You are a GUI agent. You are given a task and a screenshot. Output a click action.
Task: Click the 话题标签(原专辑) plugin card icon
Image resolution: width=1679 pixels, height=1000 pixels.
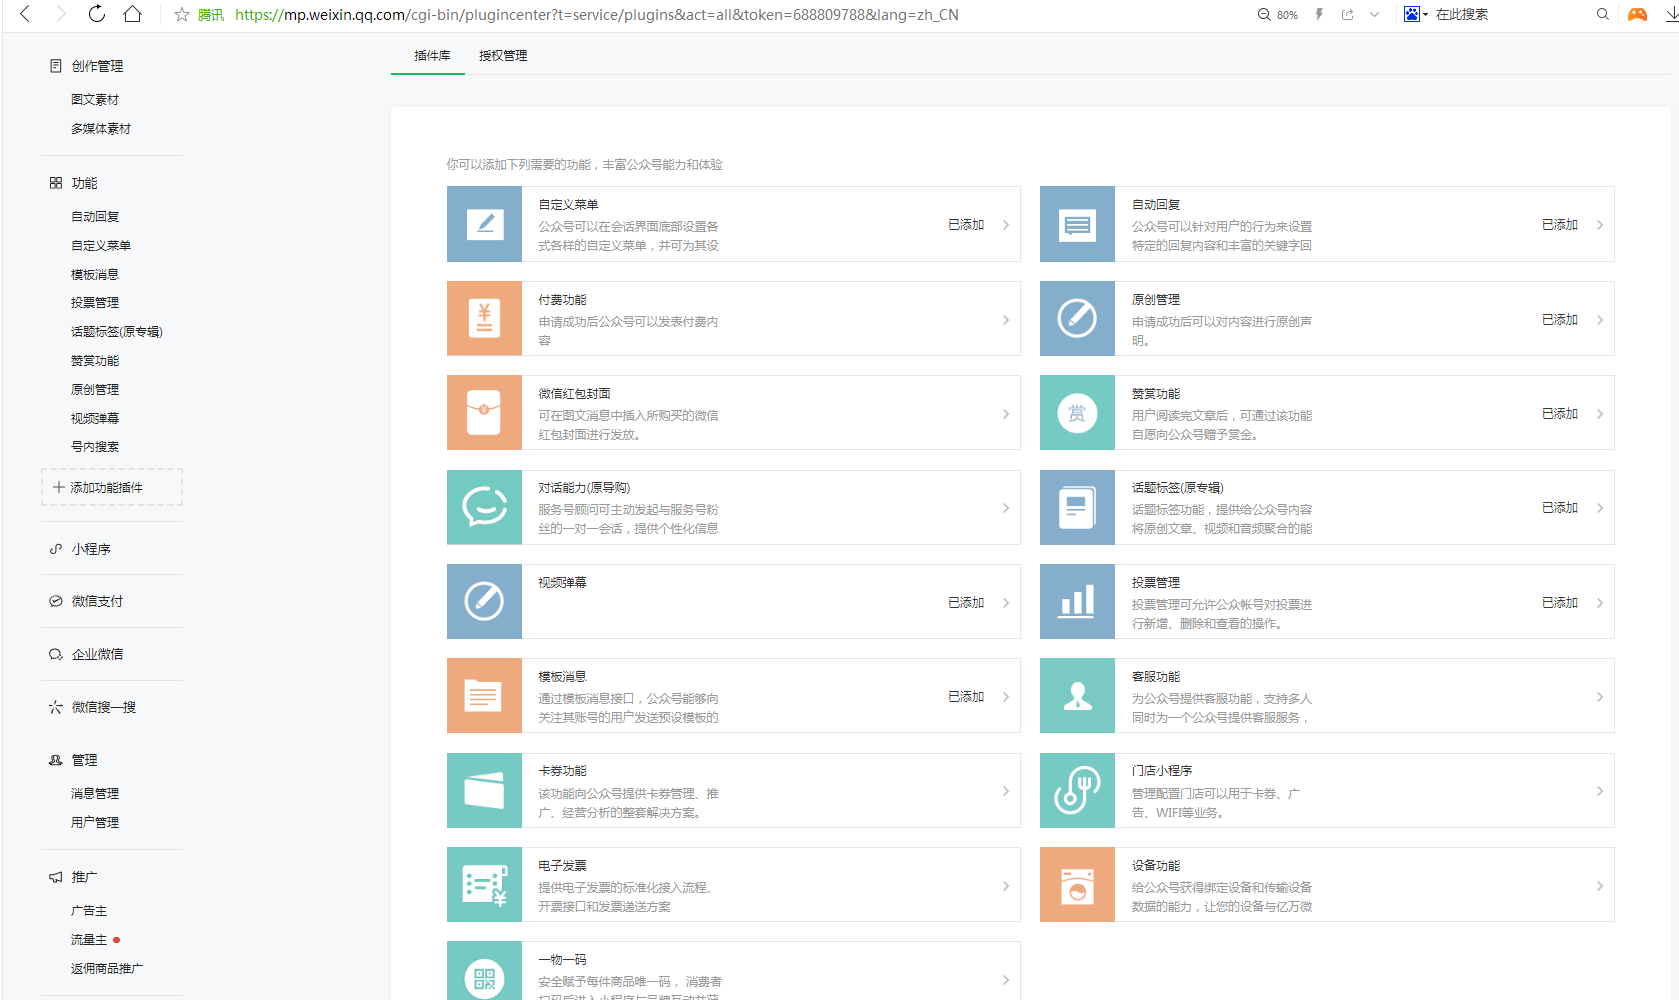(x=1077, y=508)
